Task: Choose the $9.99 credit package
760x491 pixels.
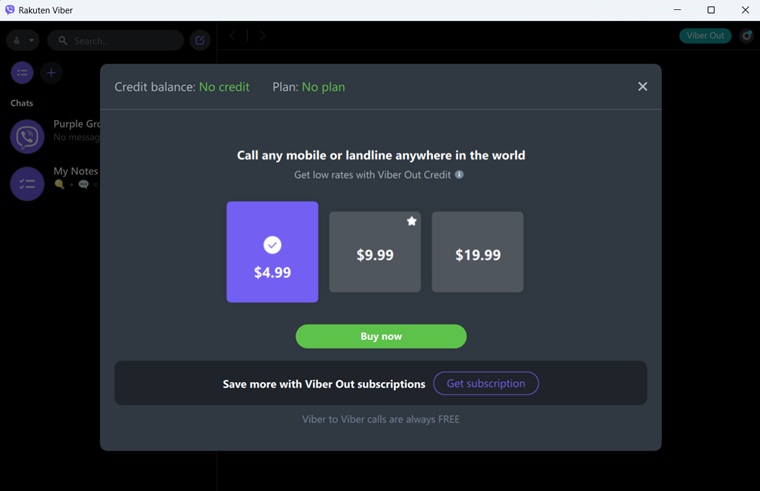Action: 375,252
